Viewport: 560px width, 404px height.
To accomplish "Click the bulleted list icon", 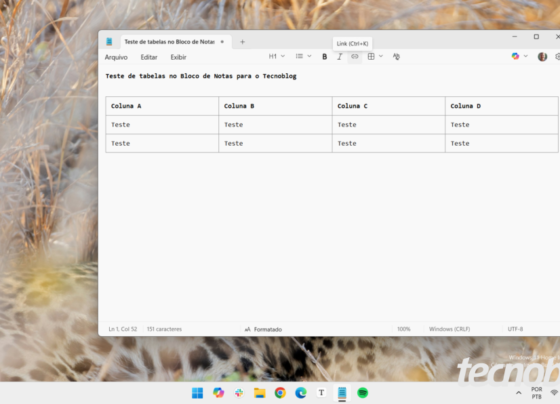I will tap(299, 56).
